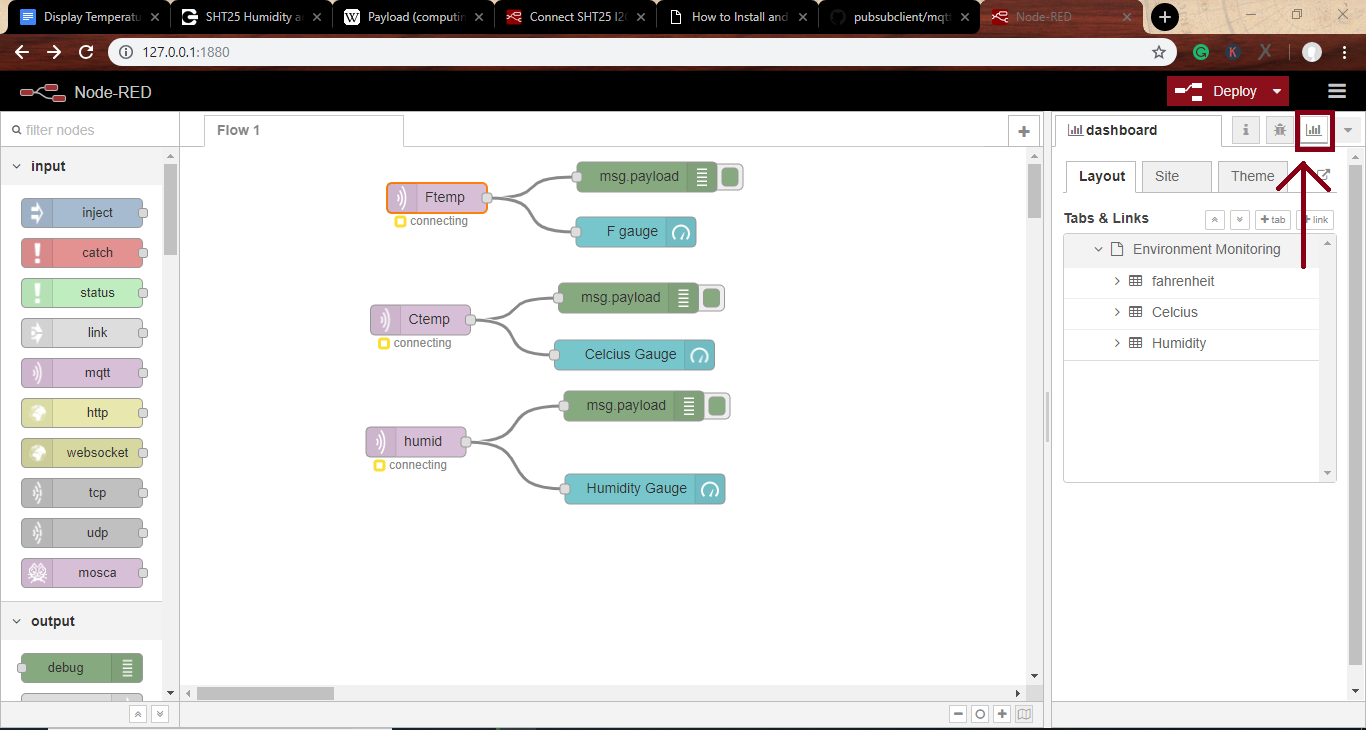Collapse the Environment Monitoring tab tree
The width and height of the screenshot is (1366, 730).
(x=1098, y=249)
